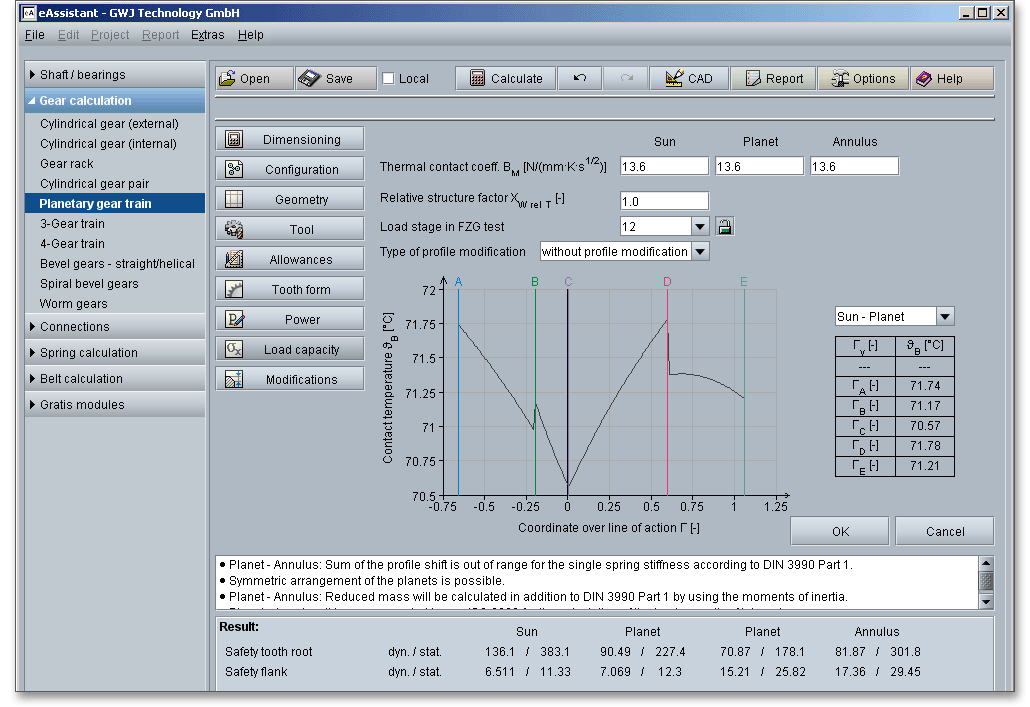Click the undo arrow button

pyautogui.click(x=579, y=79)
